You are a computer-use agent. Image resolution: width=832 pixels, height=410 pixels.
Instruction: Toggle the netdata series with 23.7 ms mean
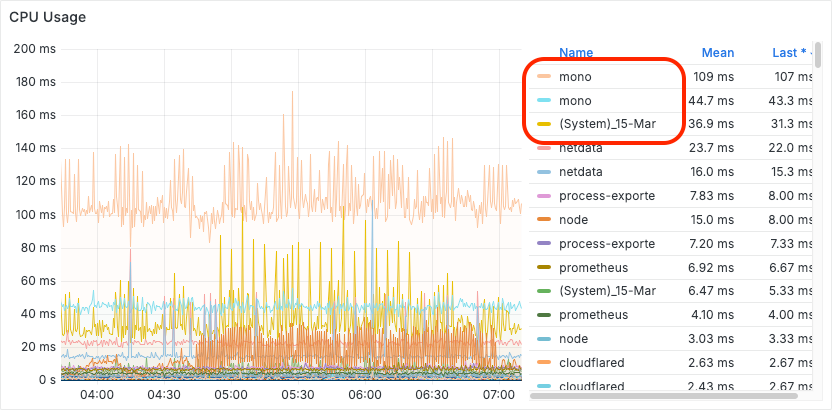[580, 149]
